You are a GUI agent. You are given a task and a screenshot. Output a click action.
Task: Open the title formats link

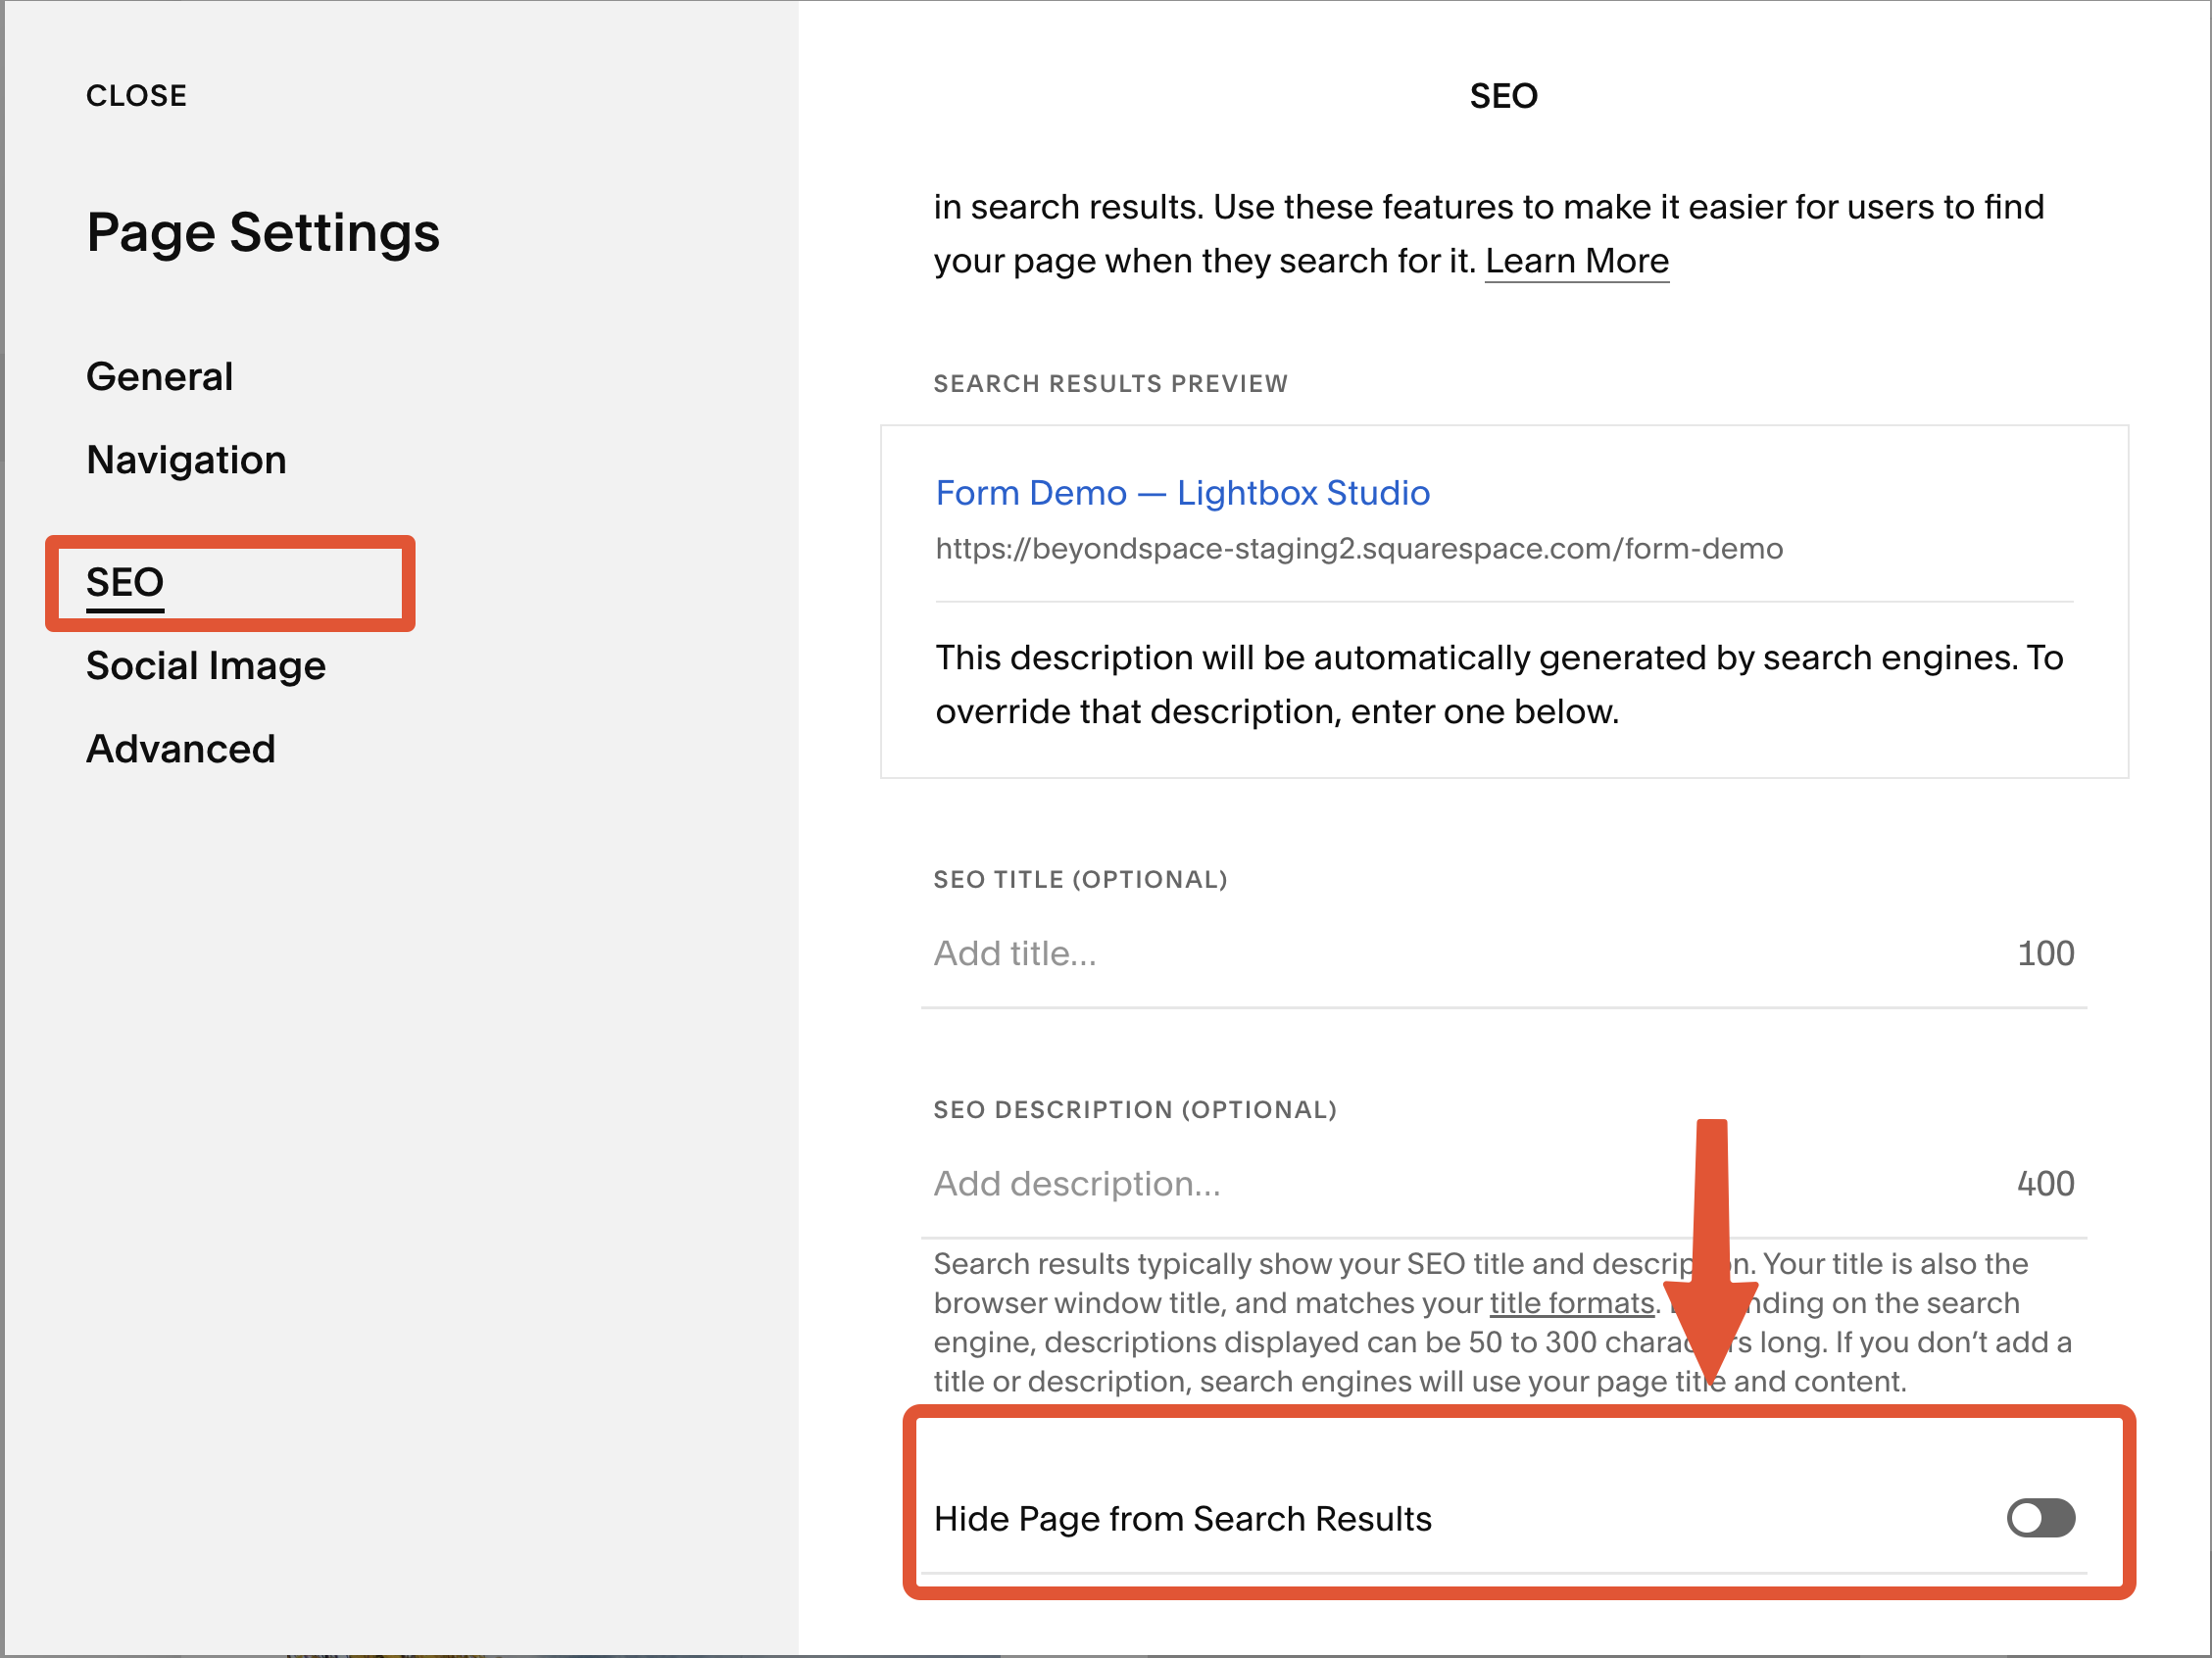pos(1571,1303)
